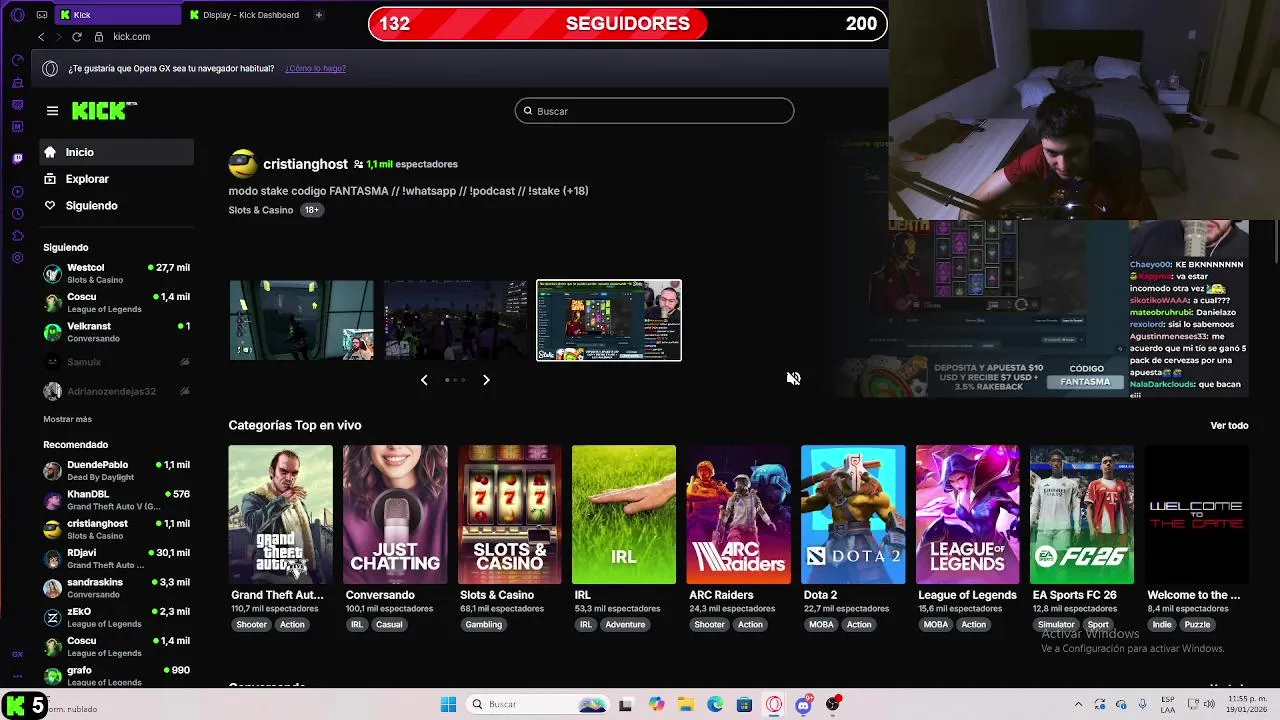Expand followed channels with Mostrar más

point(67,419)
